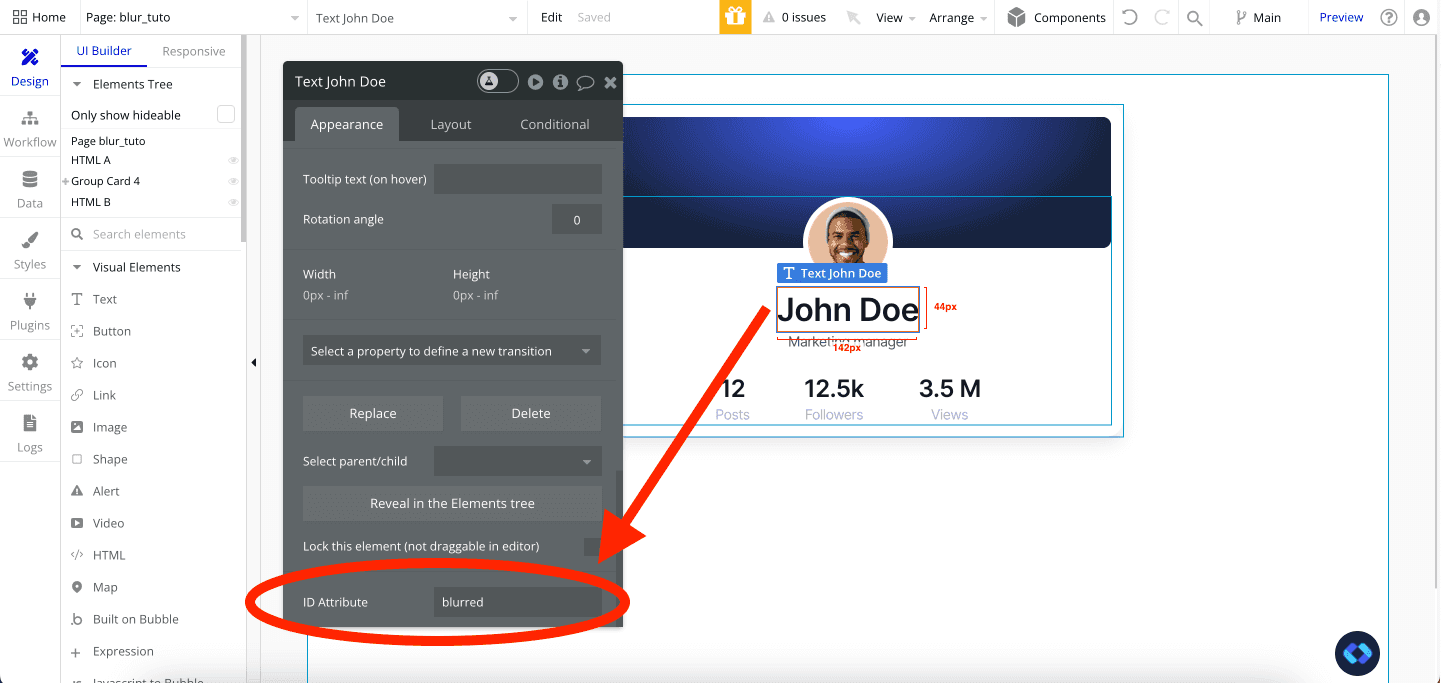
Task: Switch to the Responsive tab
Action: pos(194,51)
